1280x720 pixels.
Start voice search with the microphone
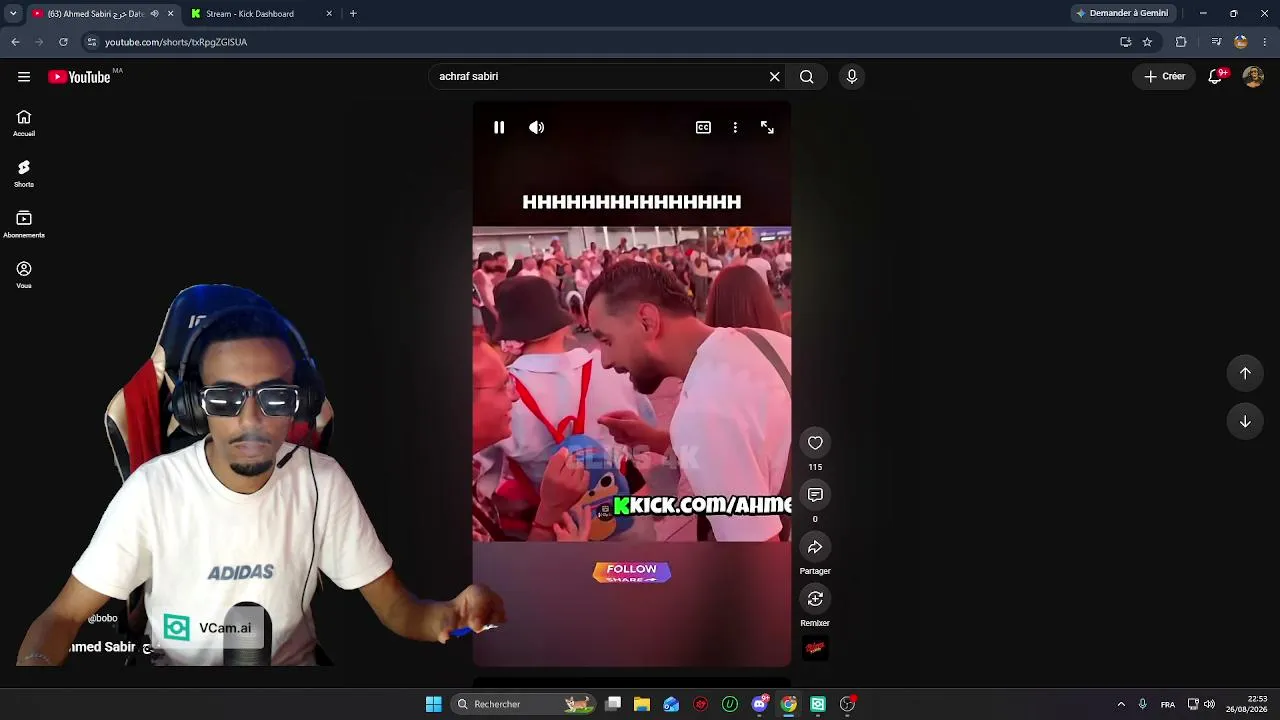point(852,77)
